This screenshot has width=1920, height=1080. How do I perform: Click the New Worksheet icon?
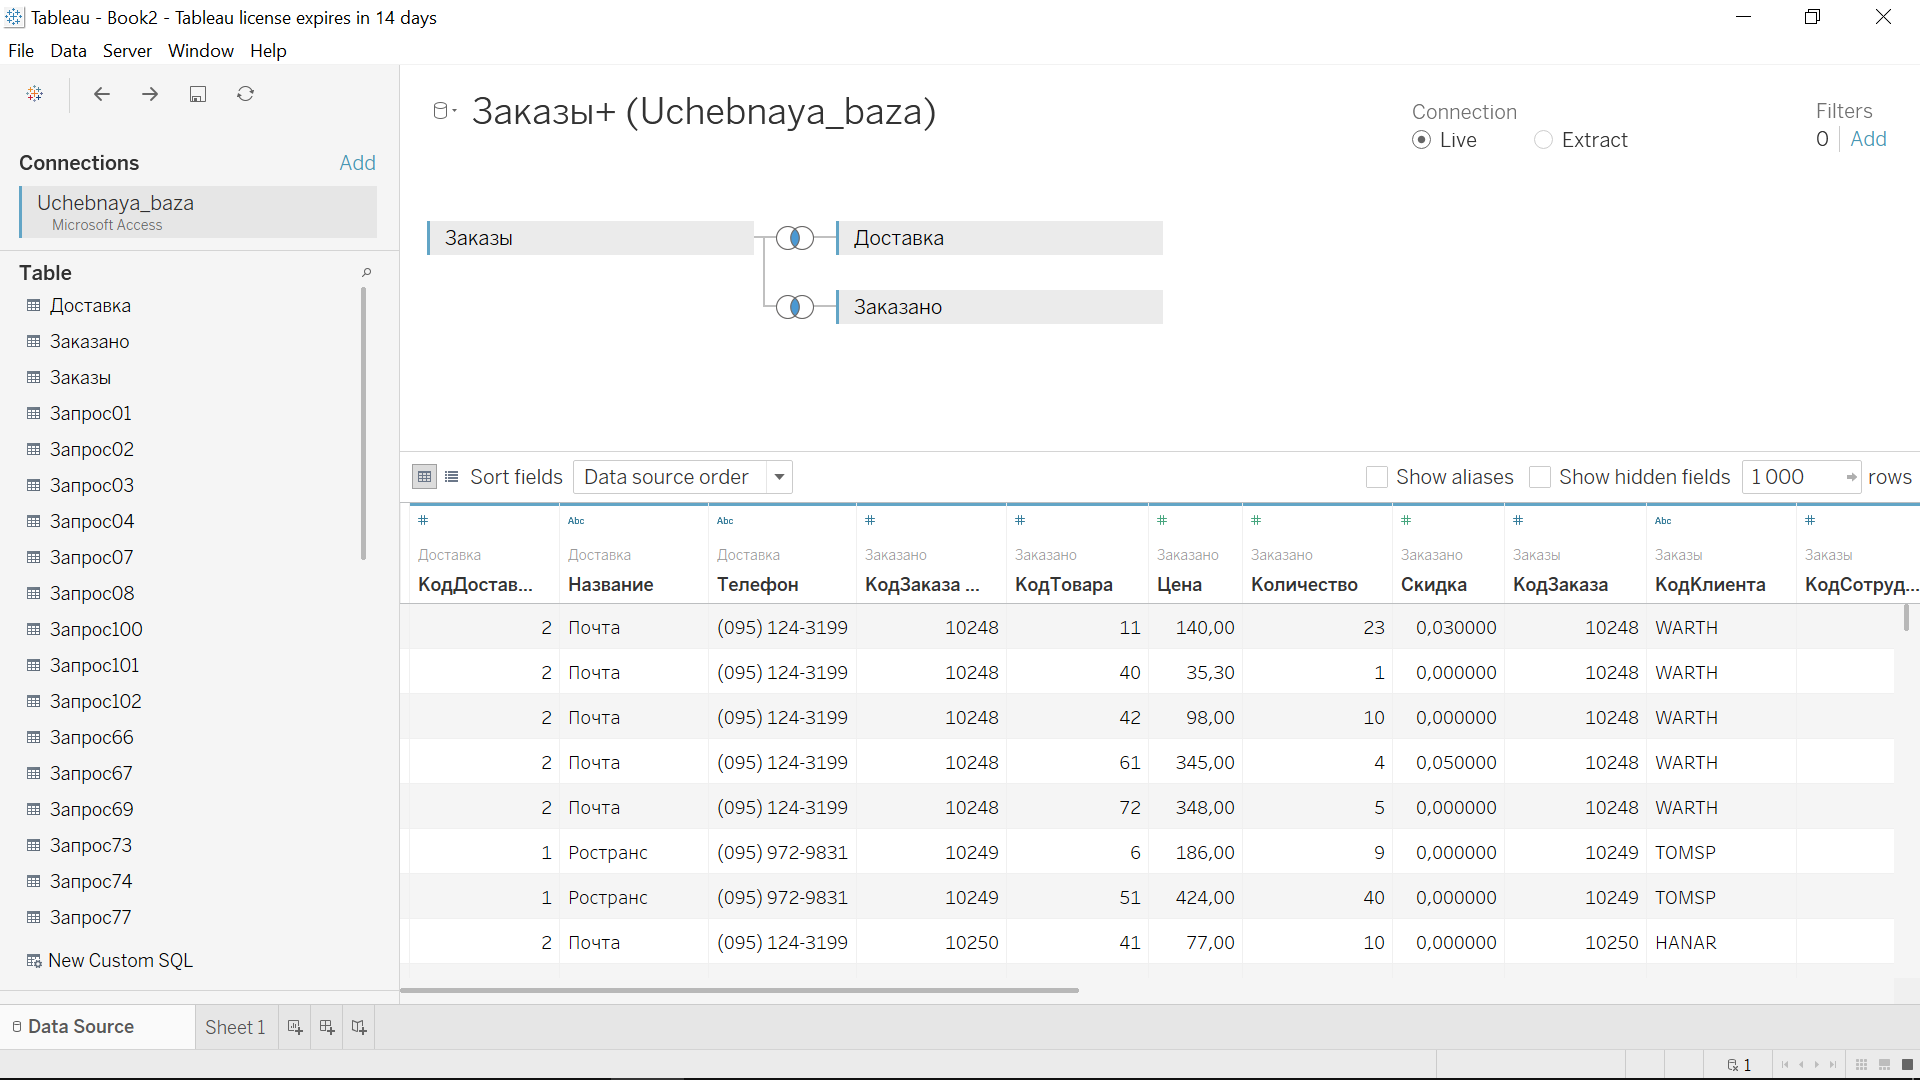coord(295,1027)
